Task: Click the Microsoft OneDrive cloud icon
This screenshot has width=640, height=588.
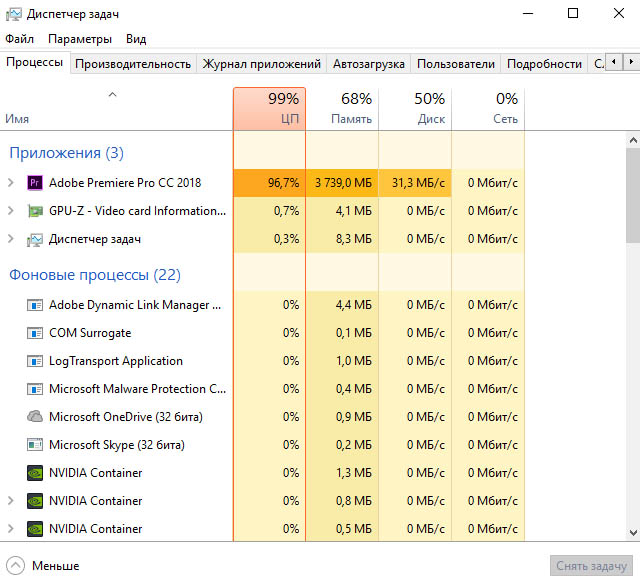Action: pyautogui.click(x=35, y=417)
